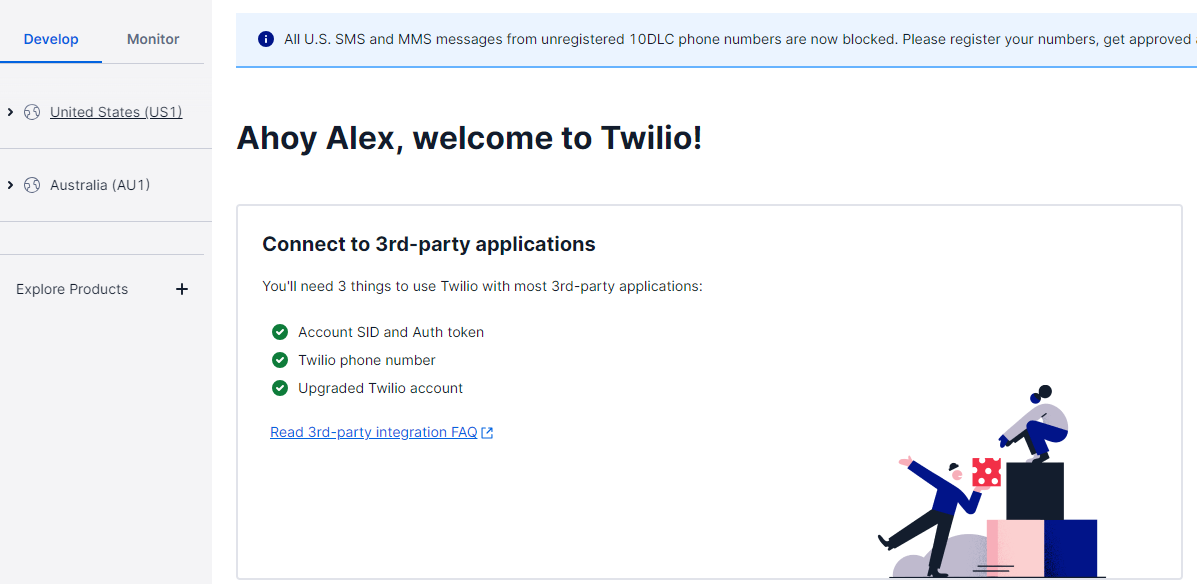The height and width of the screenshot is (584, 1197).
Task: Click the Explore Products label
Action: click(72, 289)
